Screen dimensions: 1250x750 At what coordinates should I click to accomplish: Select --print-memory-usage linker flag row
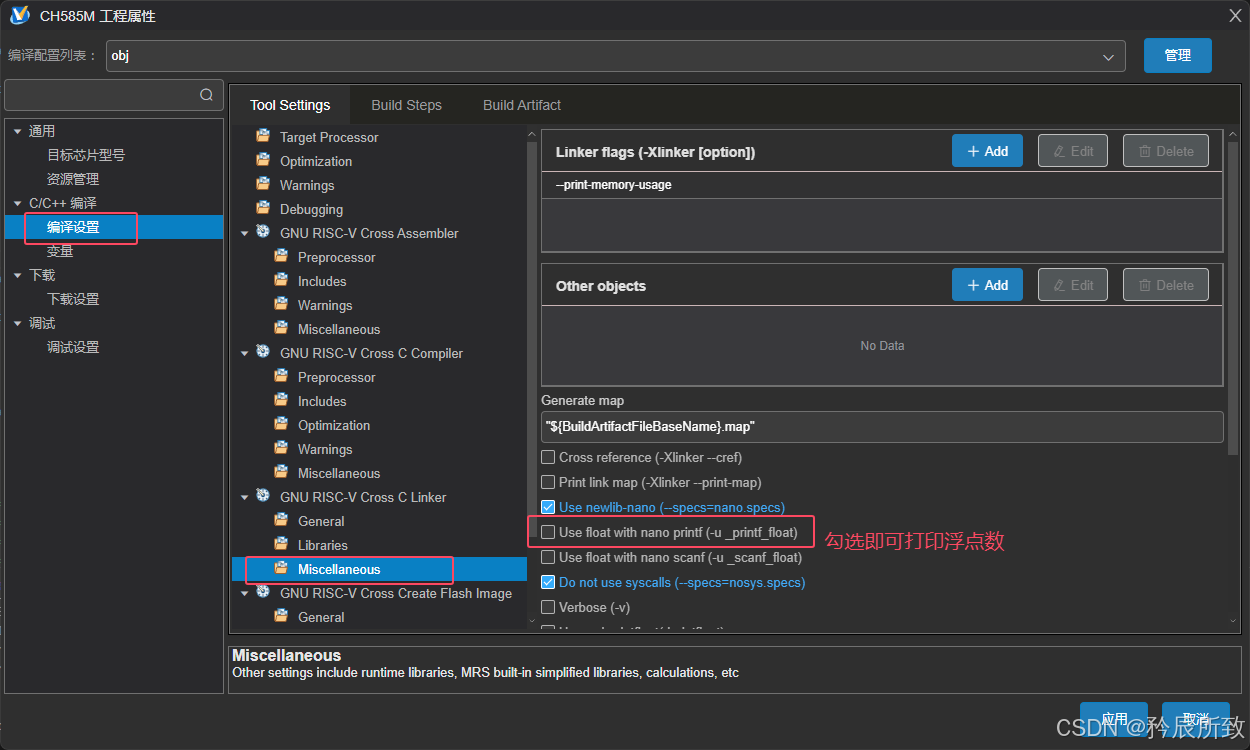tap(882, 185)
